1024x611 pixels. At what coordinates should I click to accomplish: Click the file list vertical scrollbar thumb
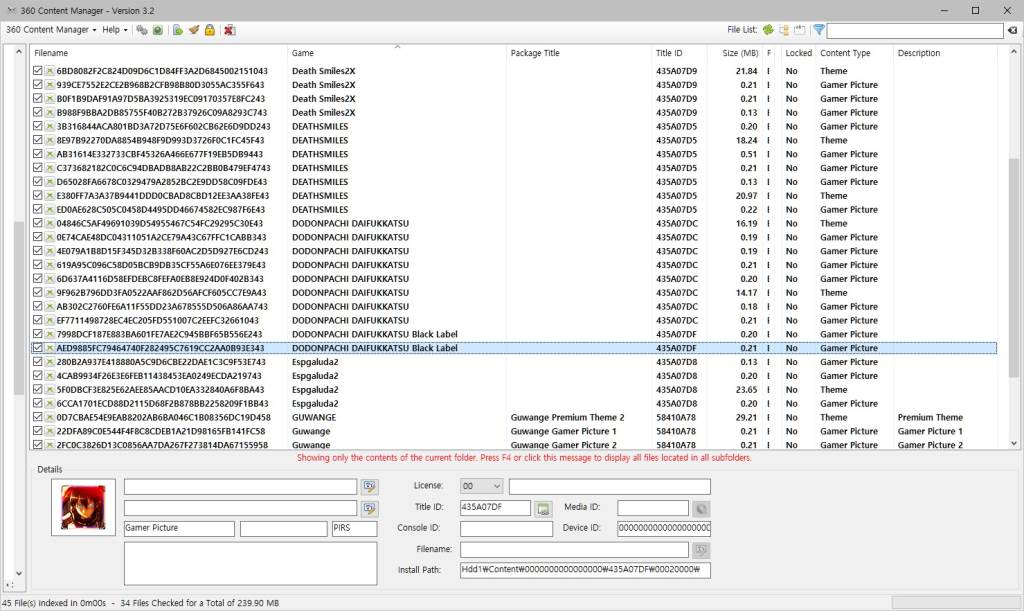pos(1013,268)
